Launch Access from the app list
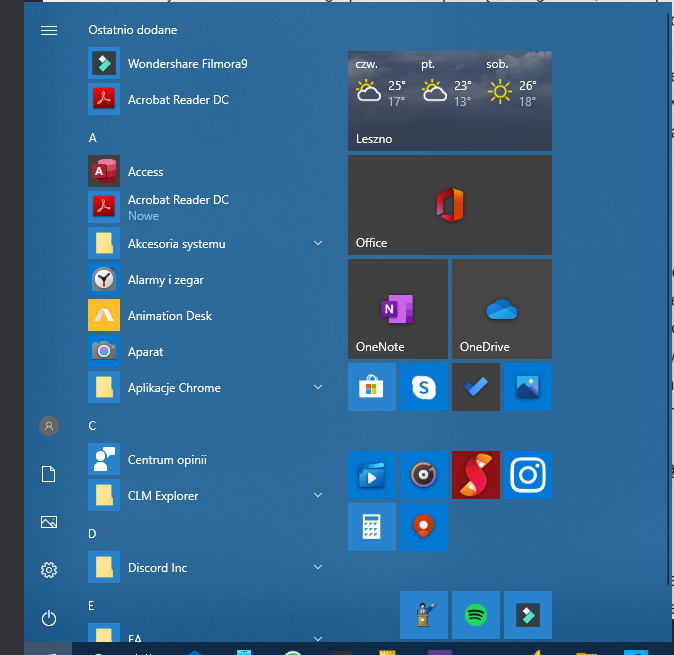Image resolution: width=674 pixels, height=655 pixels. click(206, 172)
